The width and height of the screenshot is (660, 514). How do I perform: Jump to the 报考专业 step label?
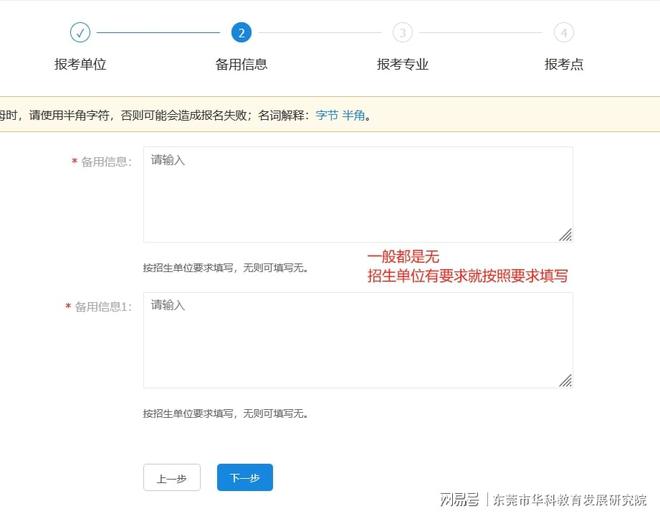click(x=402, y=64)
